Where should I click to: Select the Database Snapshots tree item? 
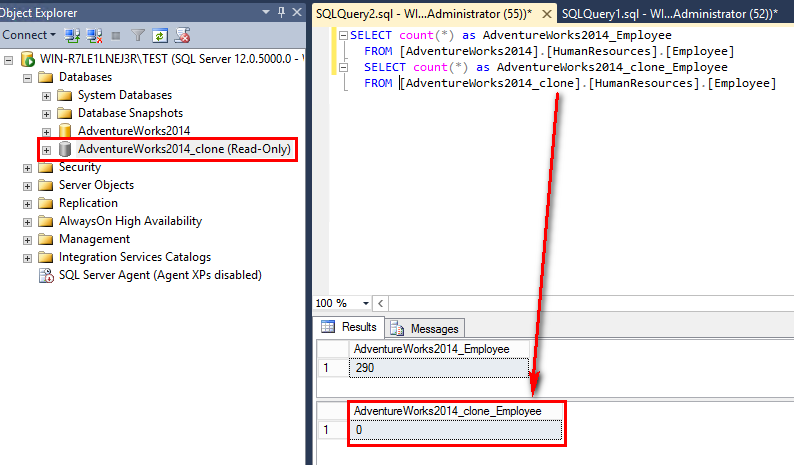tap(130, 113)
